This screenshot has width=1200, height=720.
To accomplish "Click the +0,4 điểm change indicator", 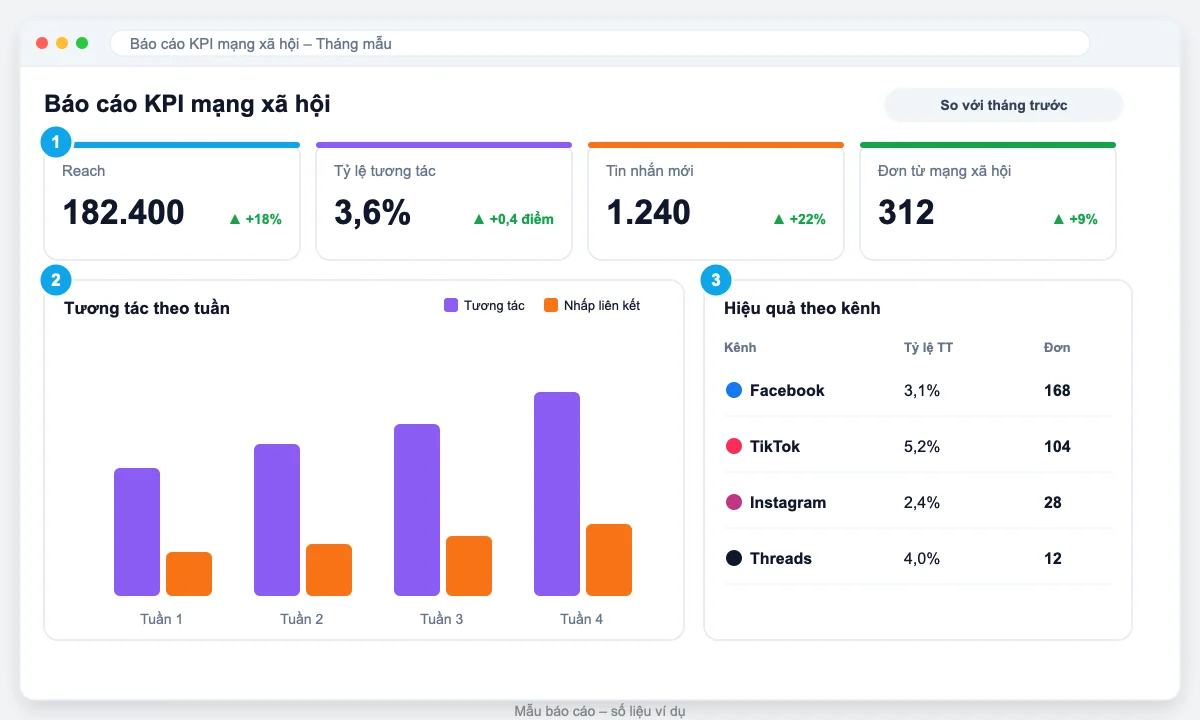I will 513,219.
